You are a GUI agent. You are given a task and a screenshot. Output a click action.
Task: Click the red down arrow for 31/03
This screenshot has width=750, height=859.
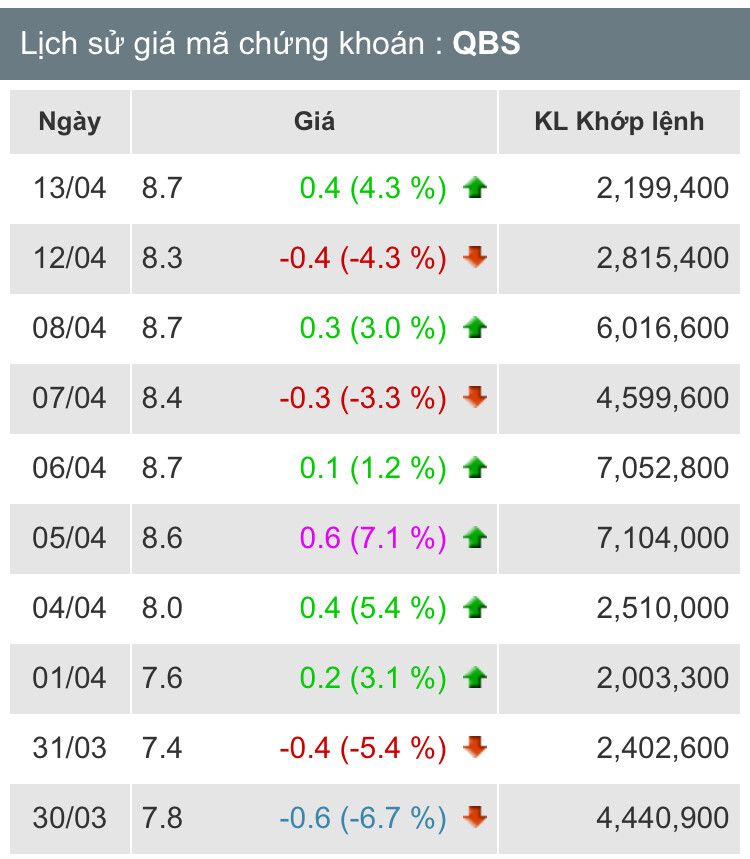pyautogui.click(x=475, y=747)
